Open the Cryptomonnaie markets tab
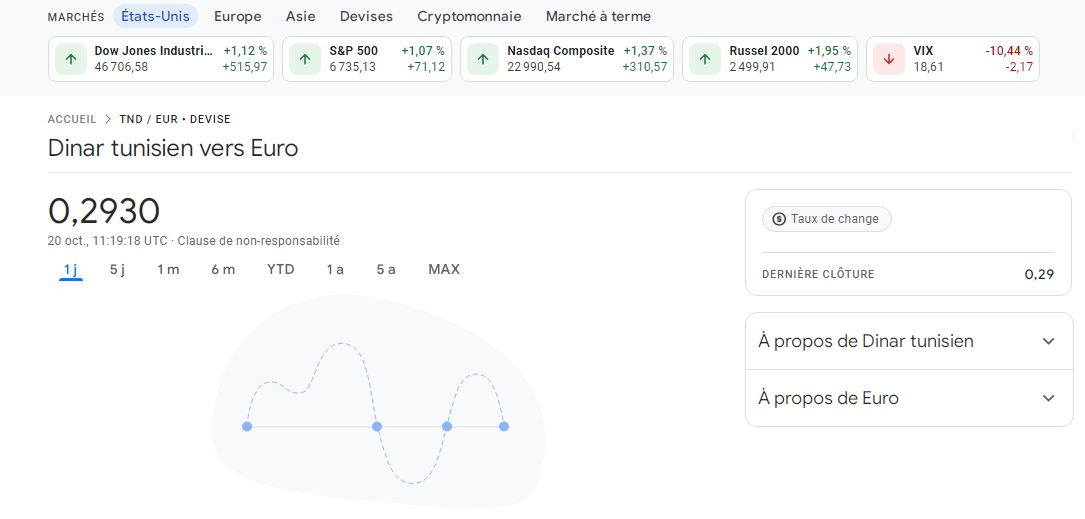The width and height of the screenshot is (1085, 519). (x=469, y=16)
